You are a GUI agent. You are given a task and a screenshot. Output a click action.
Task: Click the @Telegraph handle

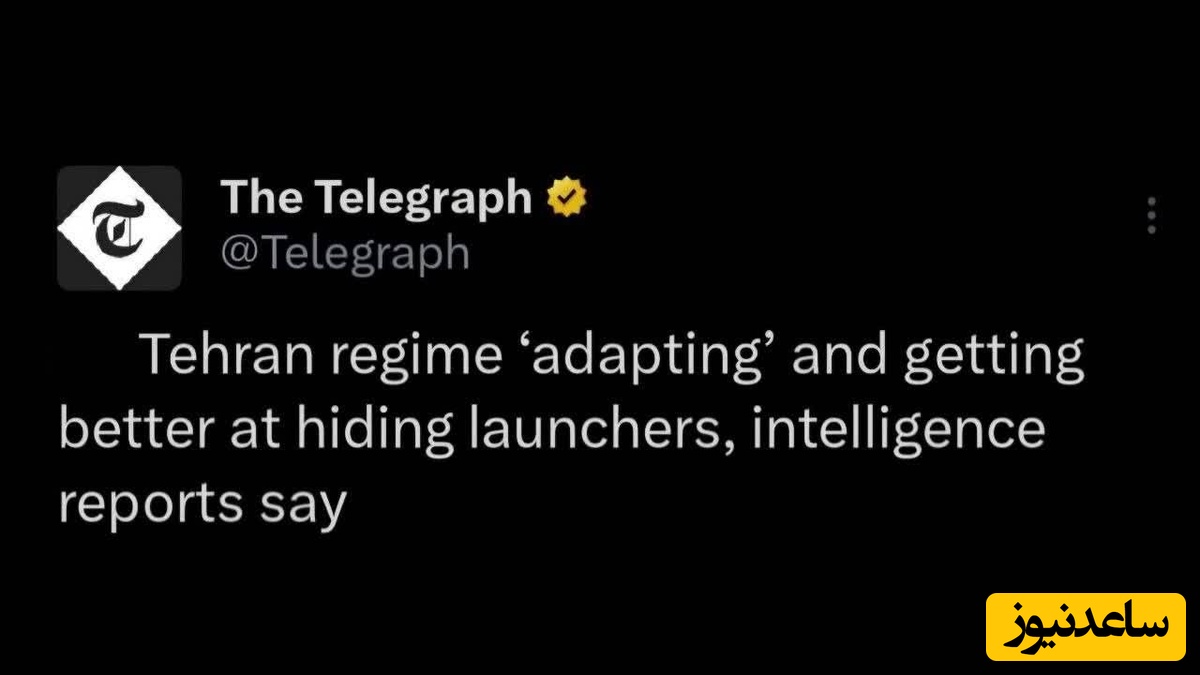coord(344,253)
